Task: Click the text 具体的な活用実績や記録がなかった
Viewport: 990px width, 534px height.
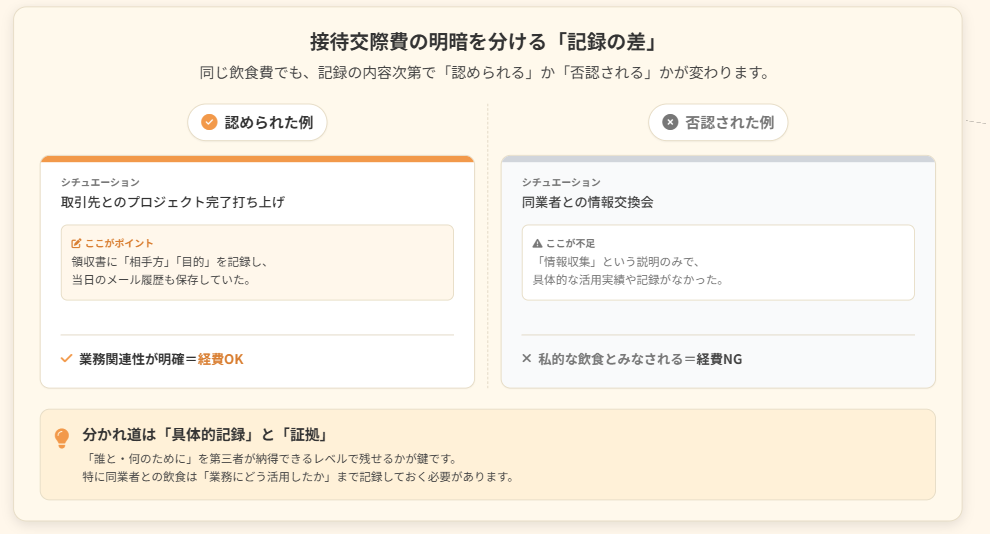Action: point(627,279)
